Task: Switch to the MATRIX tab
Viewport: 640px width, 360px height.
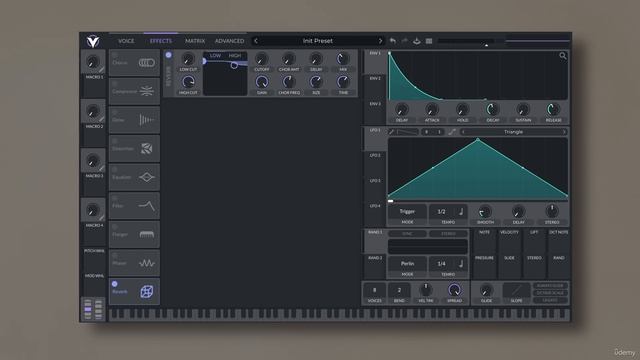Action: pyautogui.click(x=195, y=41)
